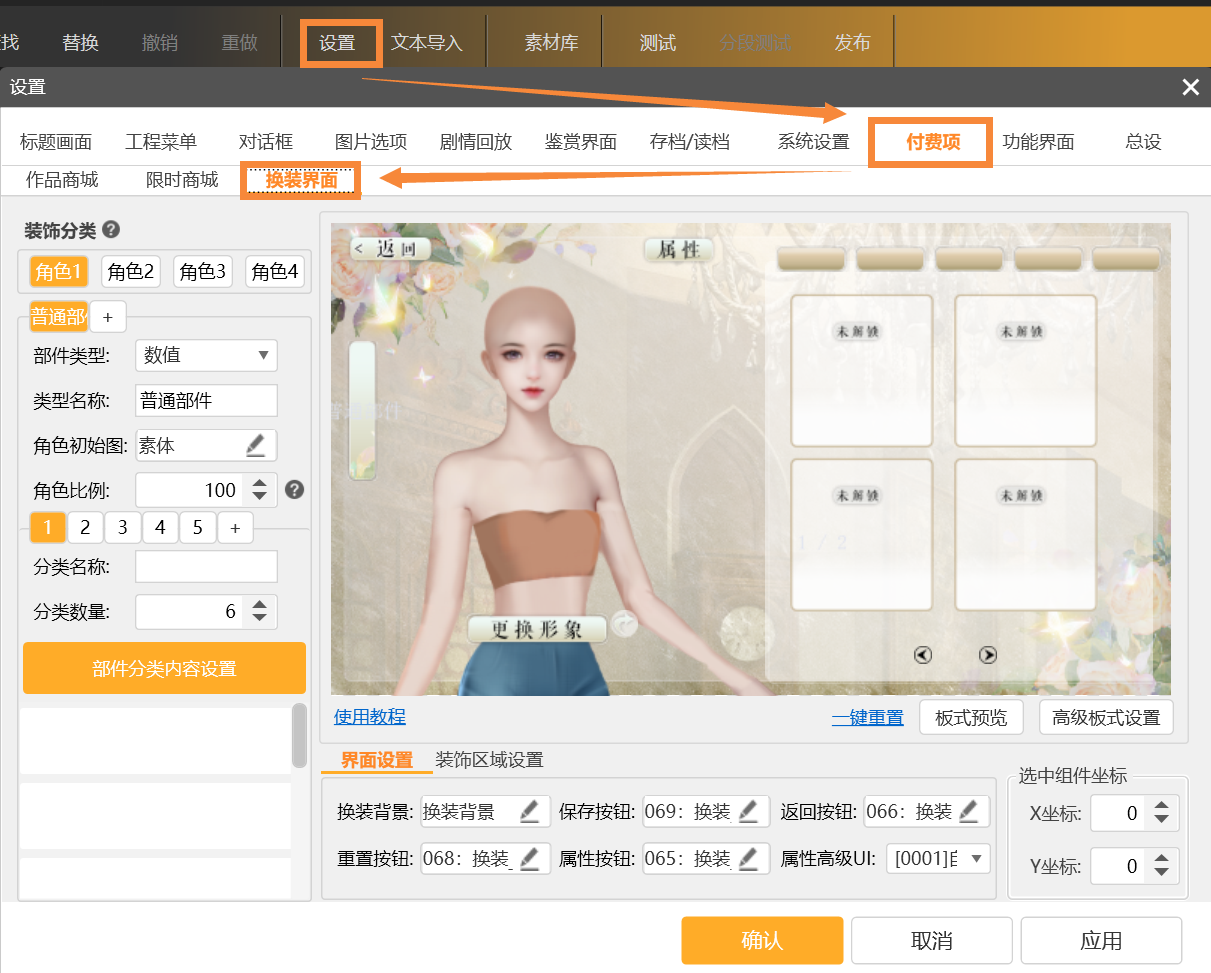This screenshot has height=973, width=1211.
Task: Click the 部件分类内容设置 button
Action: click(164, 668)
